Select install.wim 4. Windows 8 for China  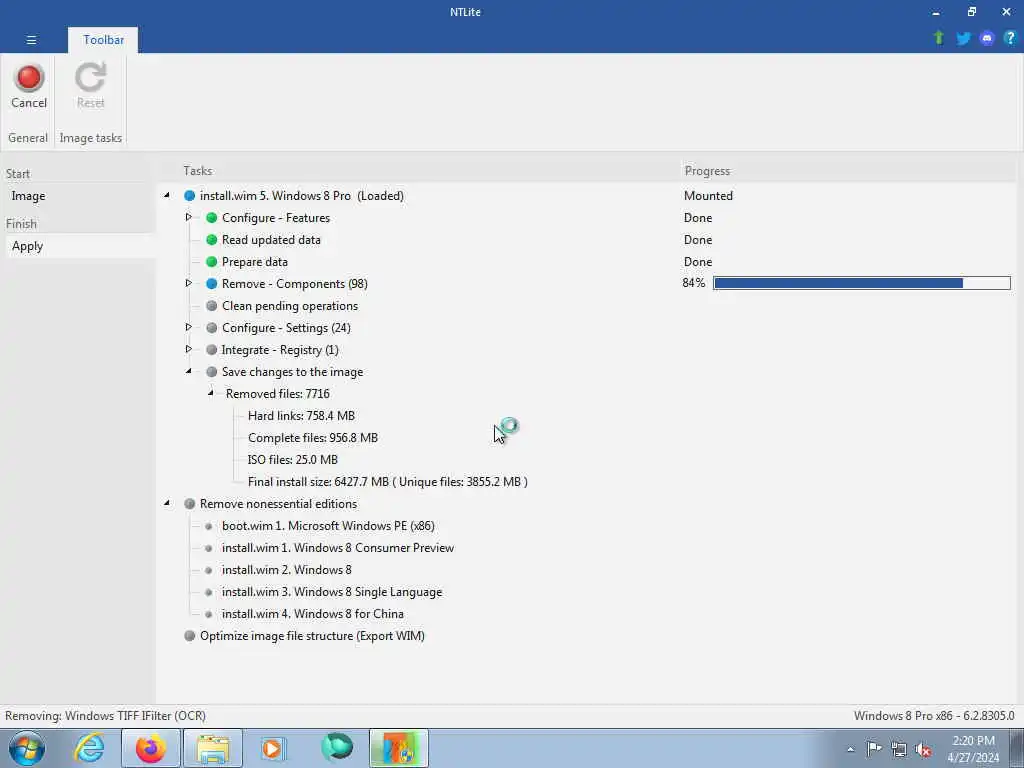pos(312,614)
